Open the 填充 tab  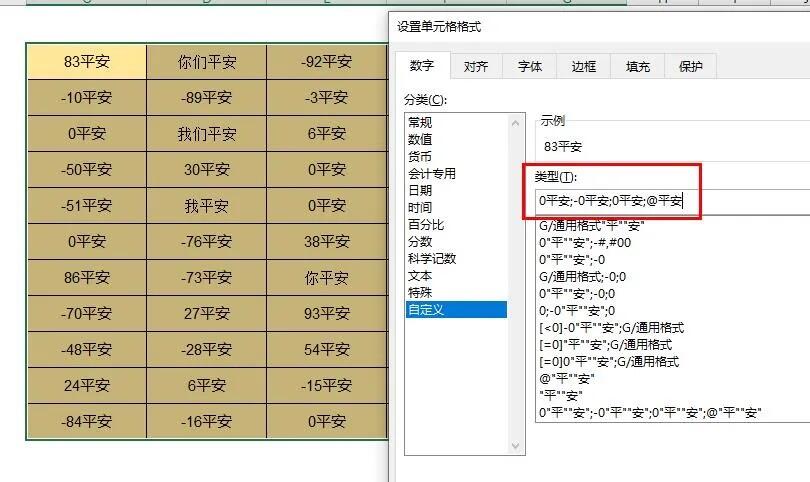tap(637, 66)
